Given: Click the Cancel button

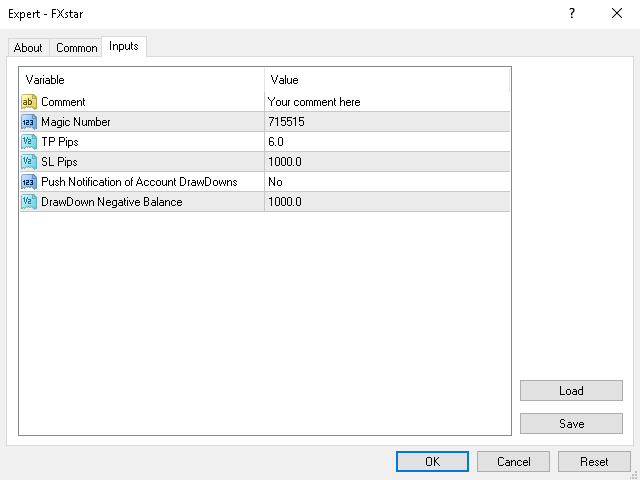Looking at the screenshot, I should click(x=513, y=462).
